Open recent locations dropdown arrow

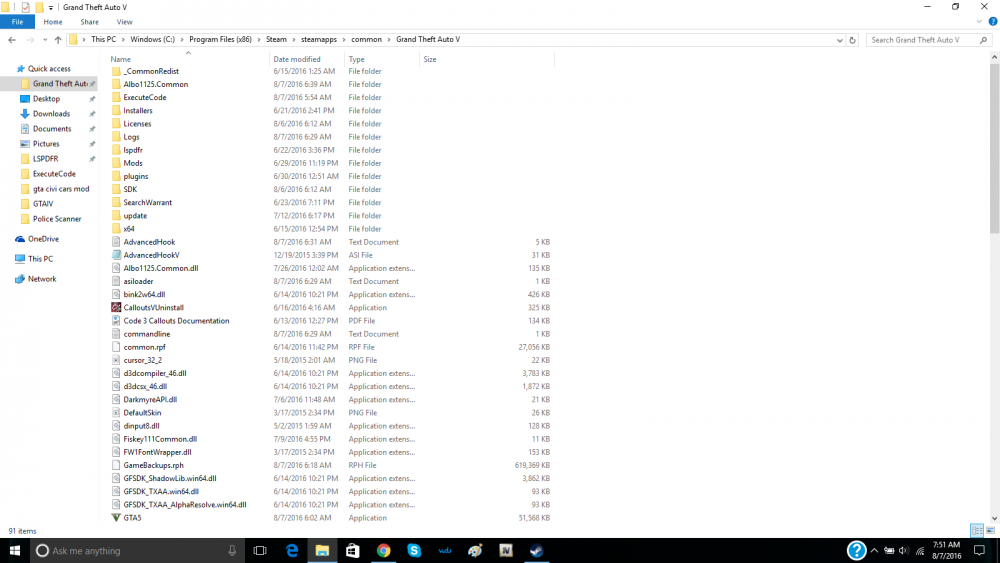click(x=45, y=40)
